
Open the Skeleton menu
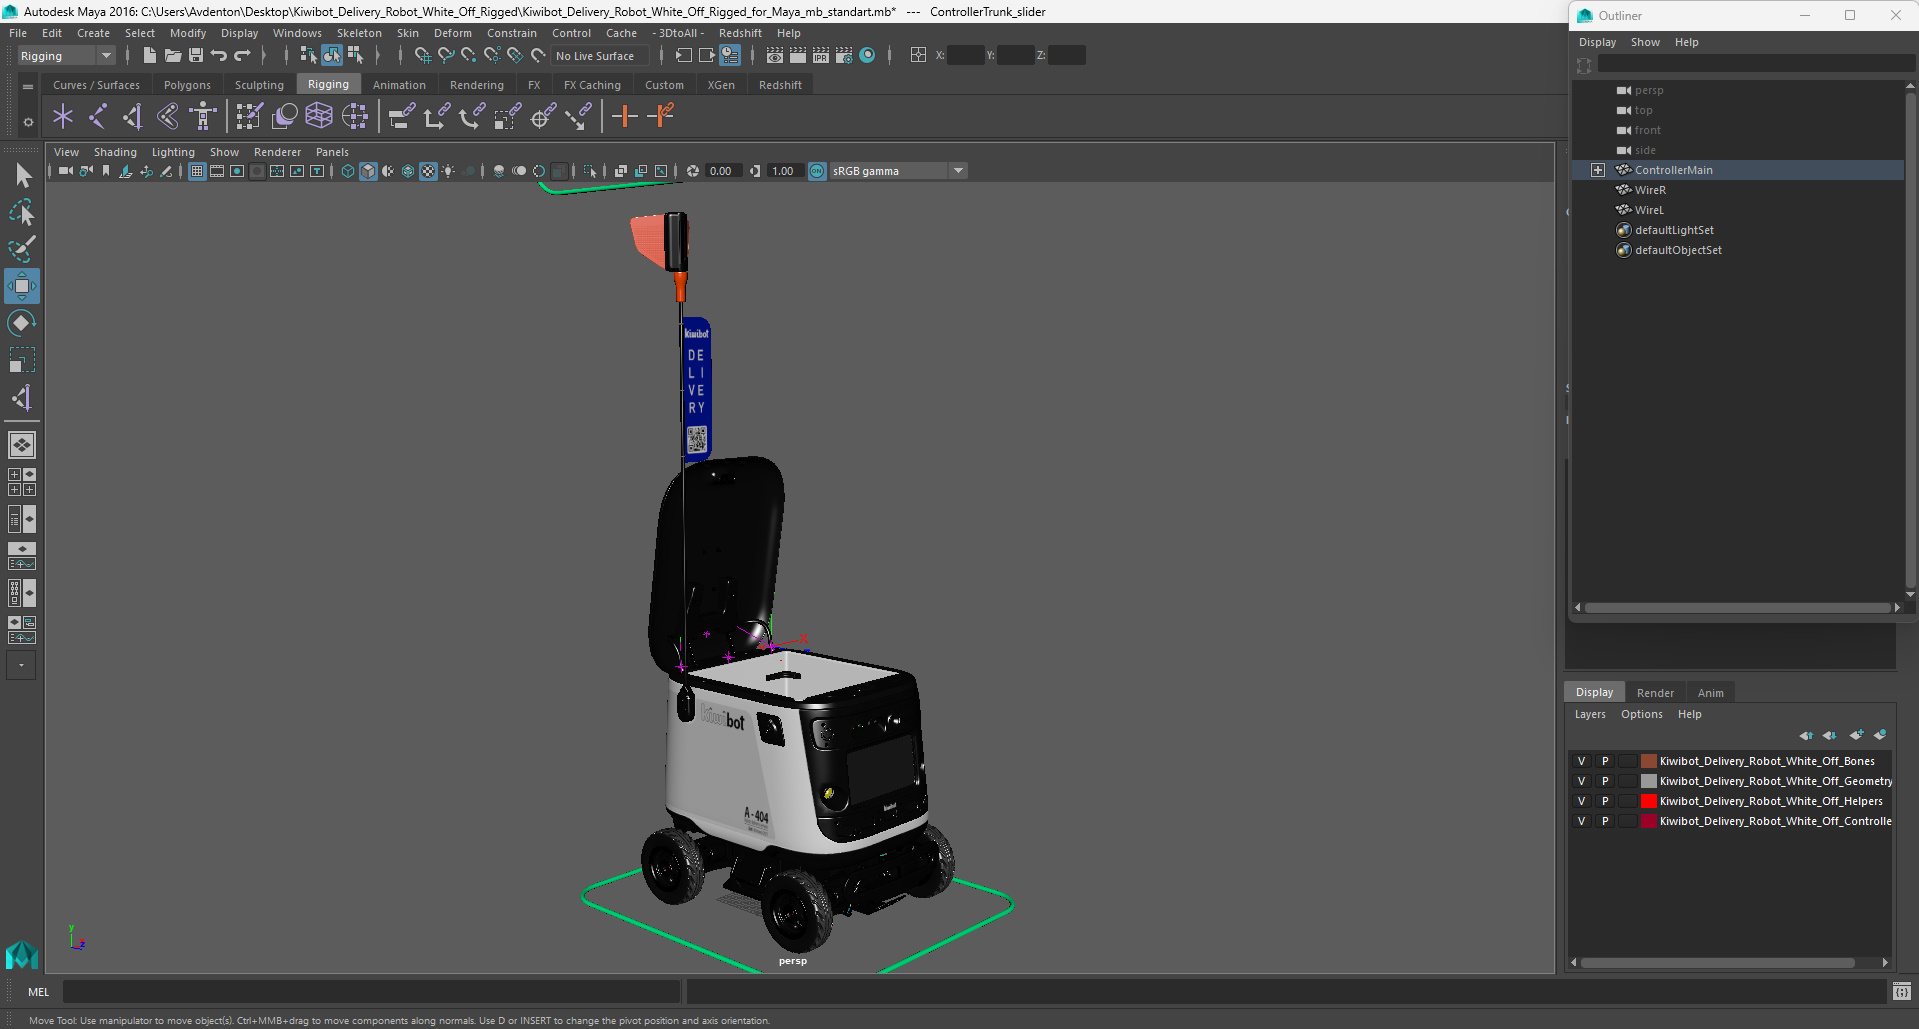tap(359, 33)
